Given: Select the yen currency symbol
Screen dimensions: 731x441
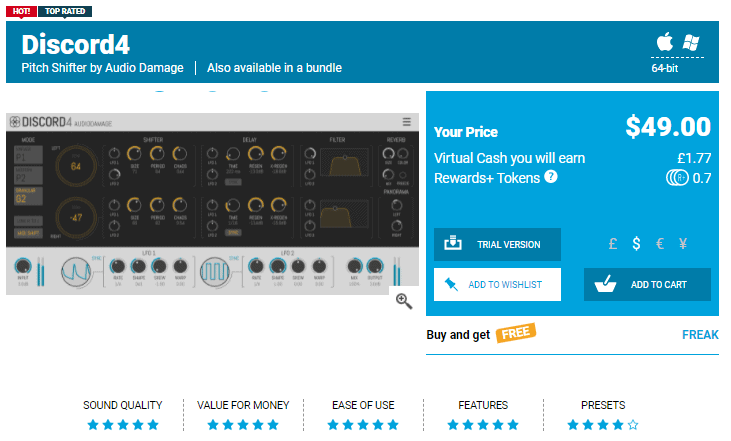Looking at the screenshot, I should (x=683, y=243).
